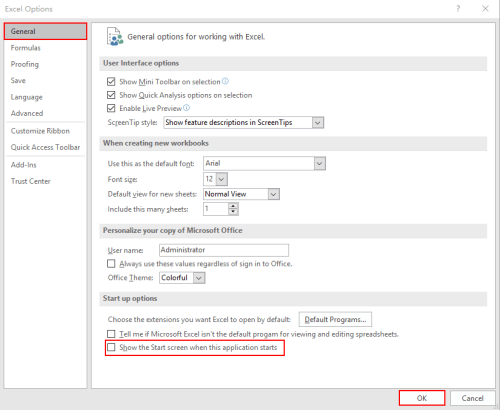Click the Mini Toolbar info icon
This screenshot has height=410, width=500.
225,81
